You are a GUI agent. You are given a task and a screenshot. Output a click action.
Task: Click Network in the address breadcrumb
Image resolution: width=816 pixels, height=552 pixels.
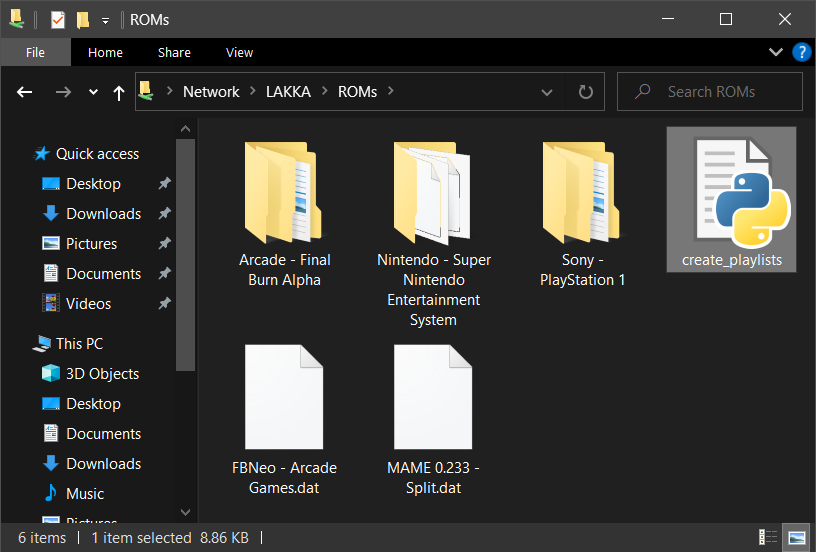pyautogui.click(x=211, y=92)
